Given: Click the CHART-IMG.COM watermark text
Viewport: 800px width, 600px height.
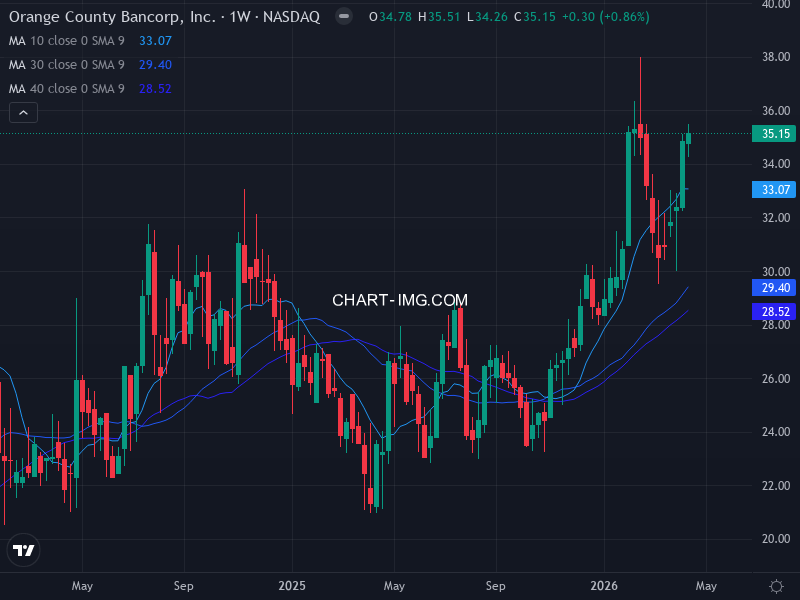Looking at the screenshot, I should [400, 300].
